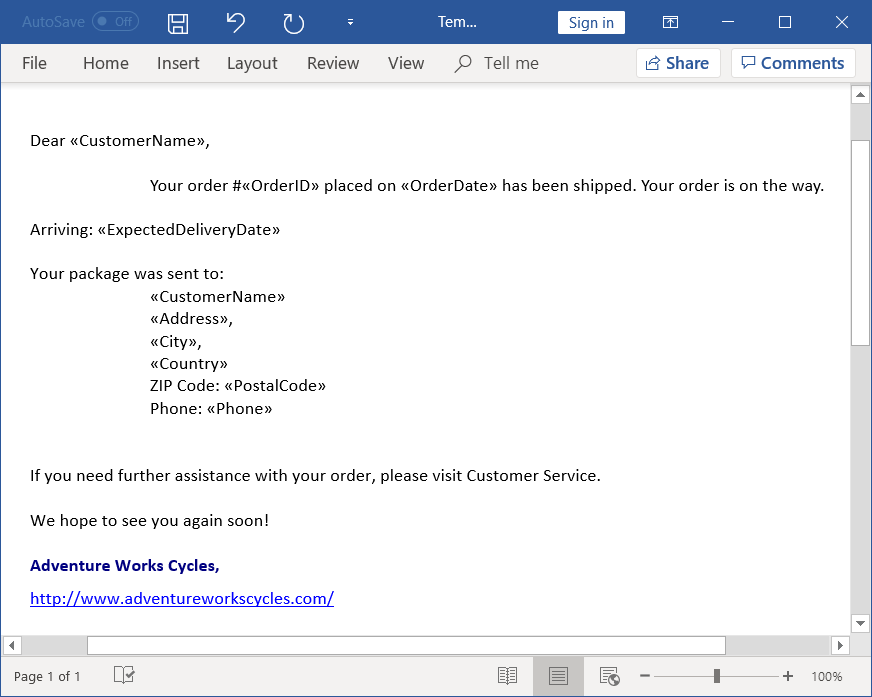Click the Undo arrow icon
The width and height of the screenshot is (872, 697).
click(236, 22)
